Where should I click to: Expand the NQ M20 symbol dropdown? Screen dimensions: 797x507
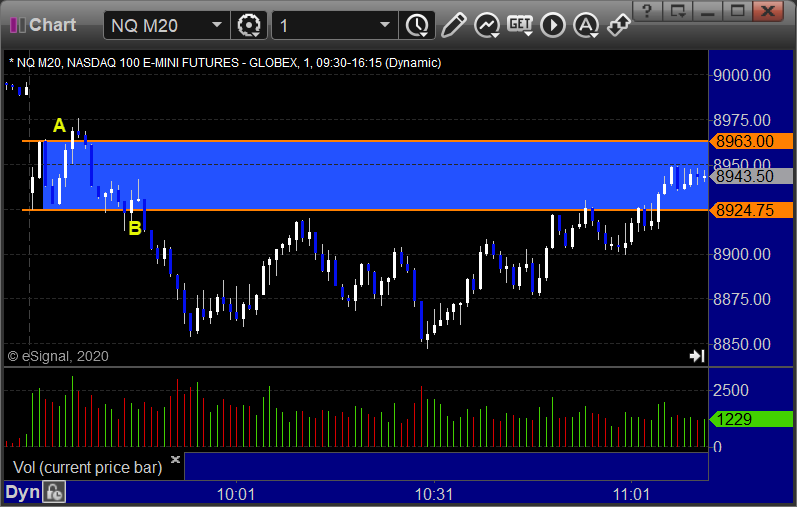(x=217, y=25)
